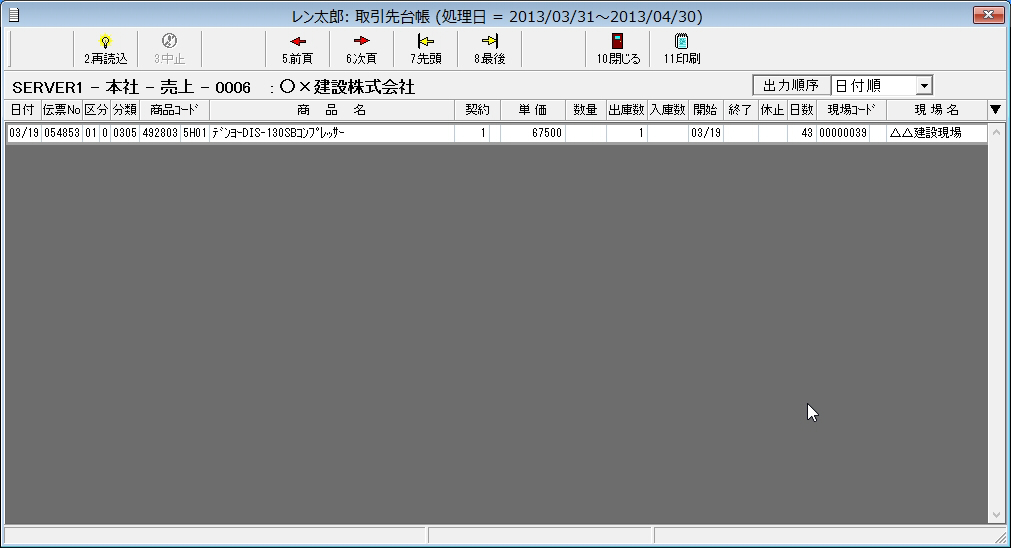Go to next page (6次頁)

(x=361, y=42)
